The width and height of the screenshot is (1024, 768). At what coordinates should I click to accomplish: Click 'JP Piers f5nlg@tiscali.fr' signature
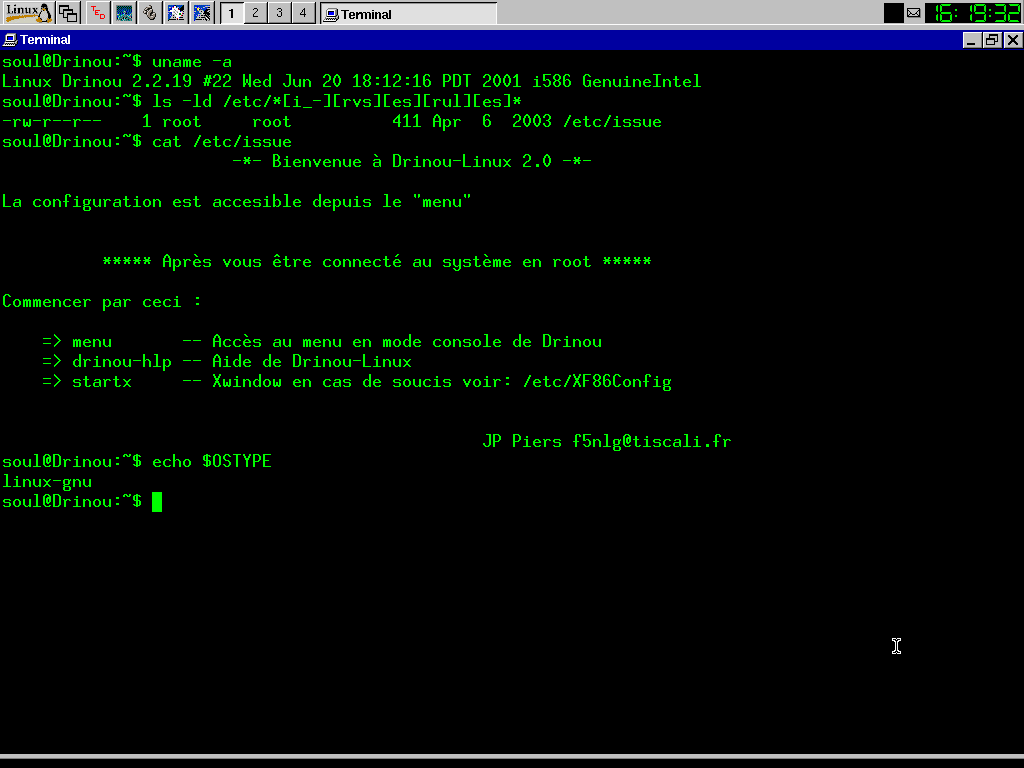pyautogui.click(x=607, y=442)
